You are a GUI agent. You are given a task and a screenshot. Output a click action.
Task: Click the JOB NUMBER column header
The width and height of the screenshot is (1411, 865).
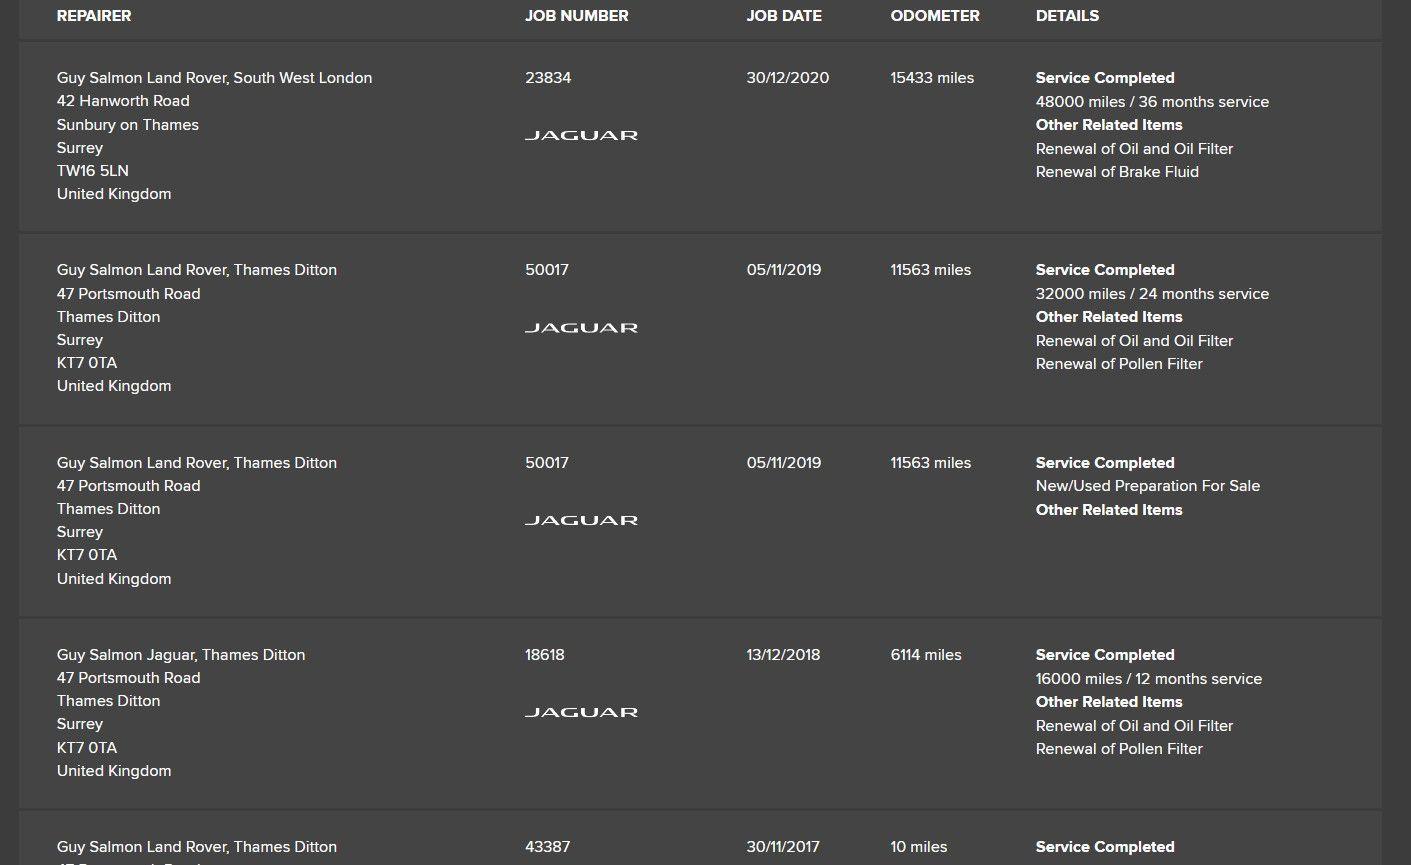pyautogui.click(x=577, y=16)
